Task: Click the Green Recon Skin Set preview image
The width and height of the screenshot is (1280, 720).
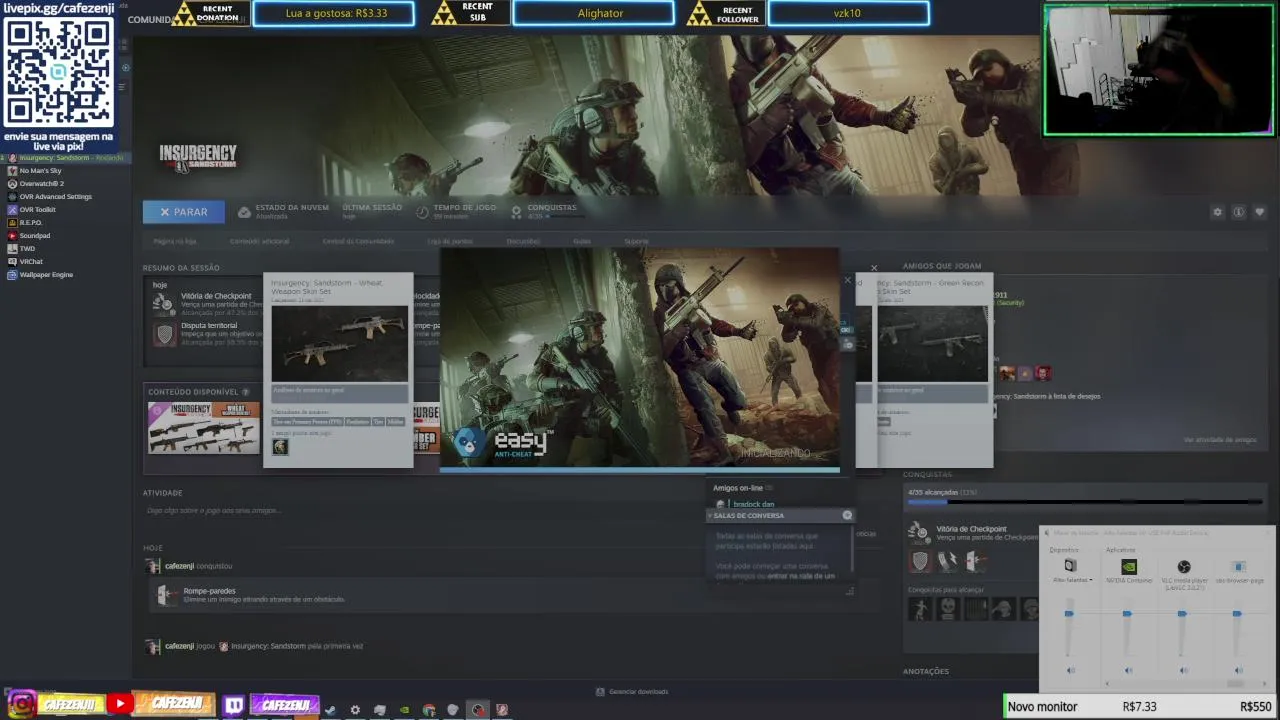Action: [x=932, y=344]
